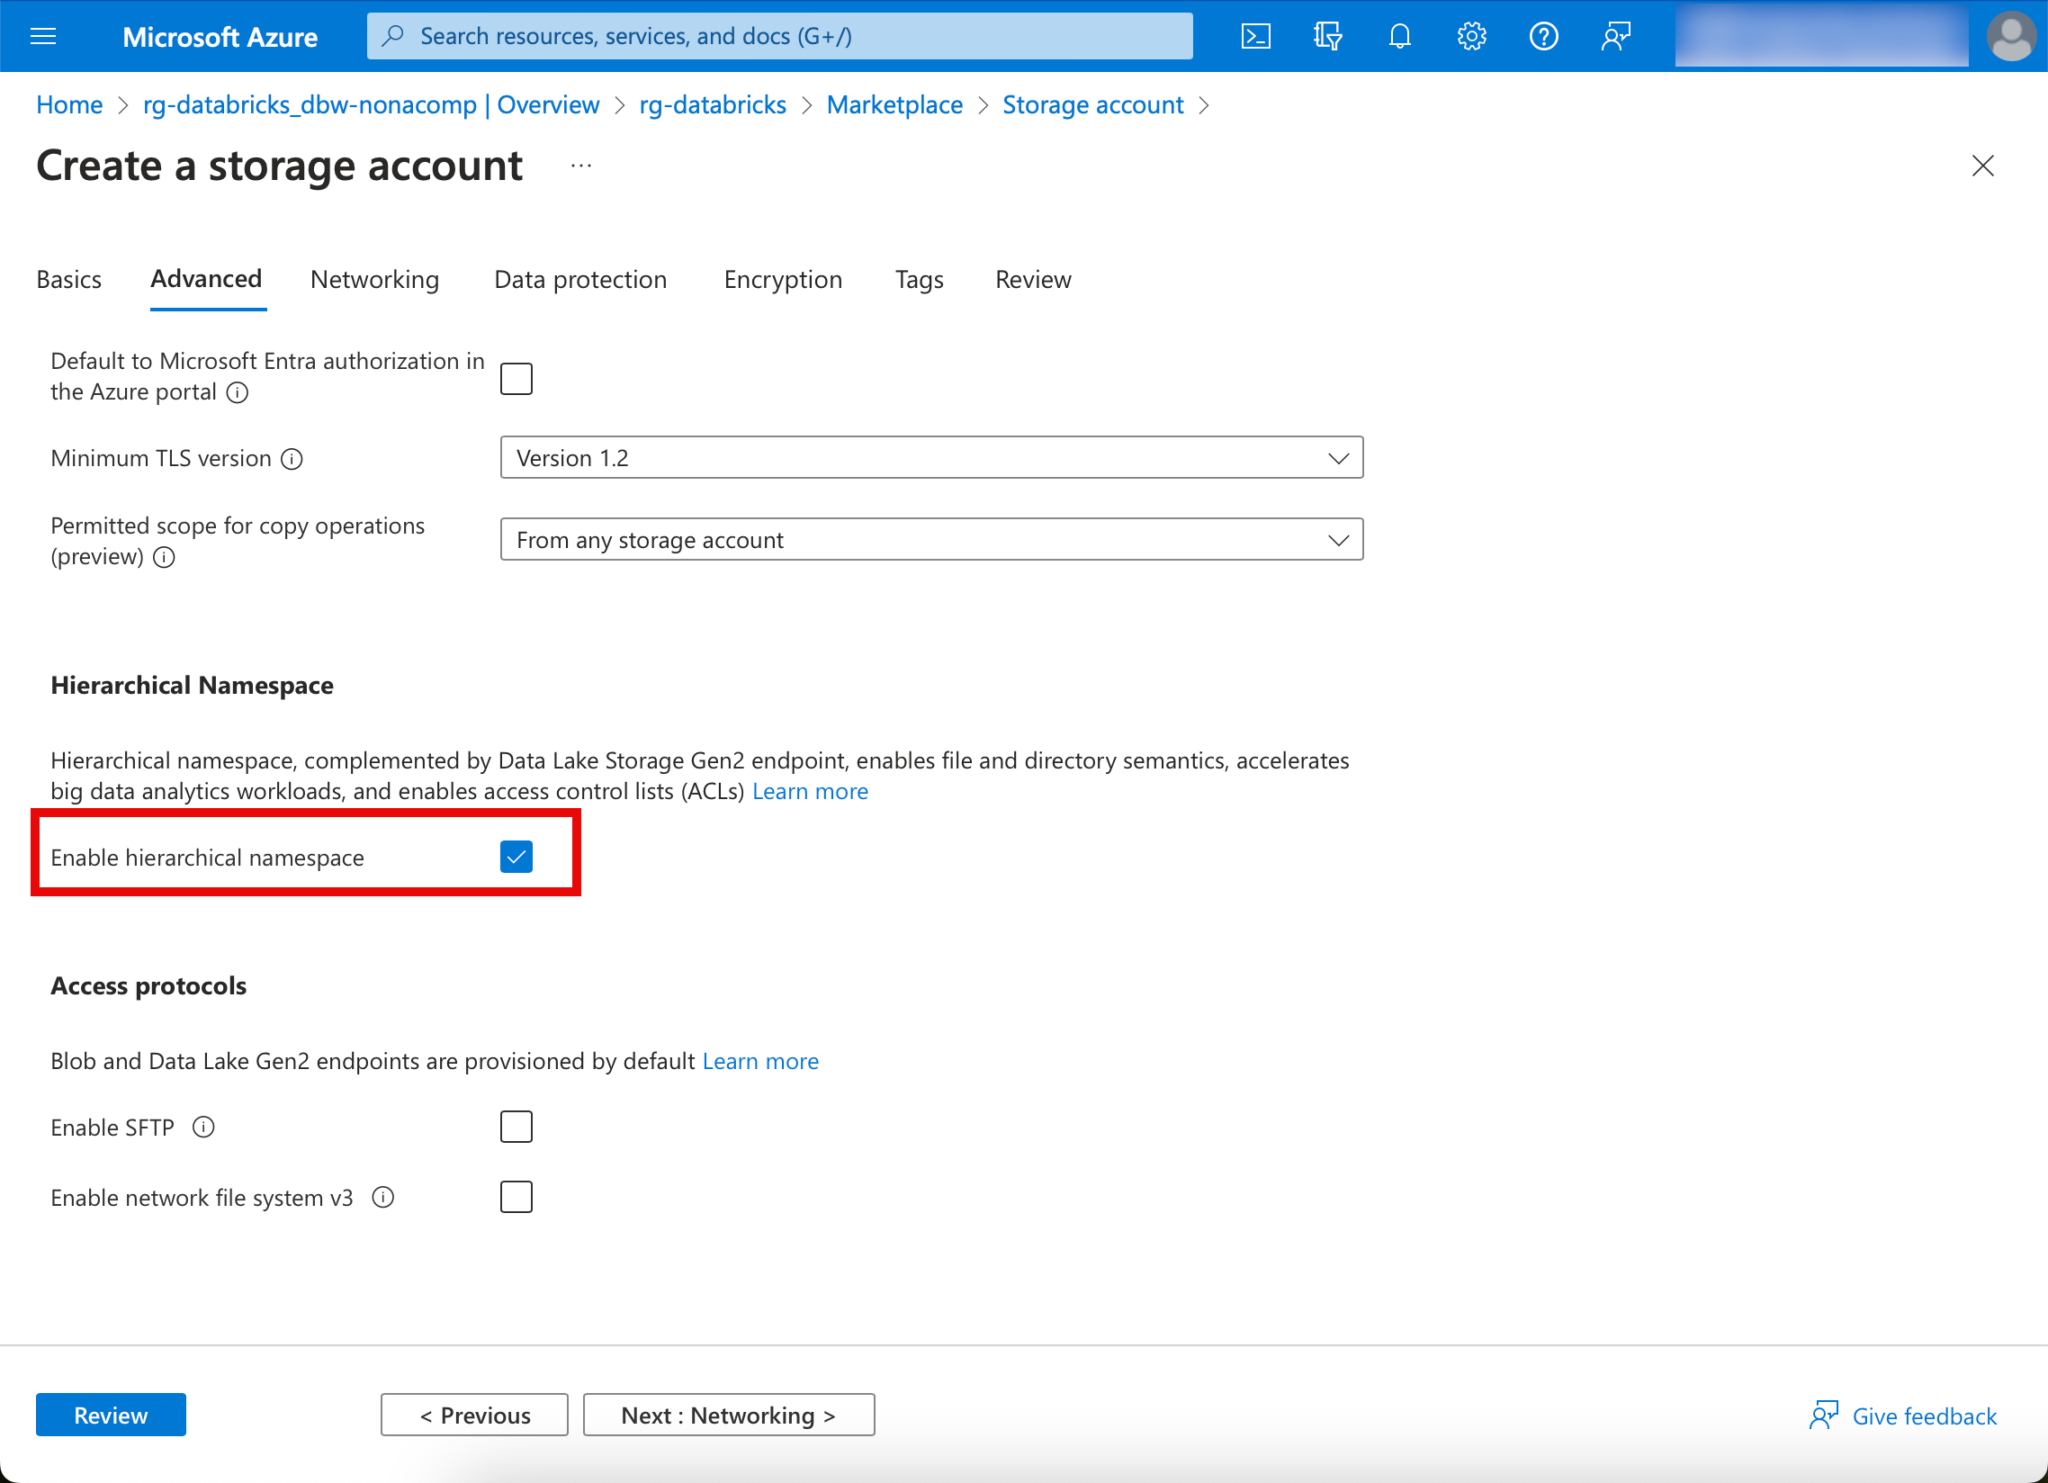Open the portal settings gear

(1471, 37)
